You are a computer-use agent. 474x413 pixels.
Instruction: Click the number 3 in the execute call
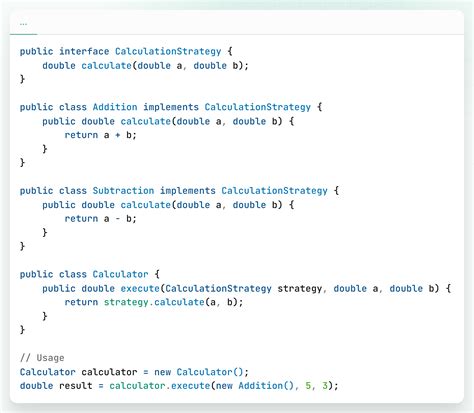click(325, 386)
